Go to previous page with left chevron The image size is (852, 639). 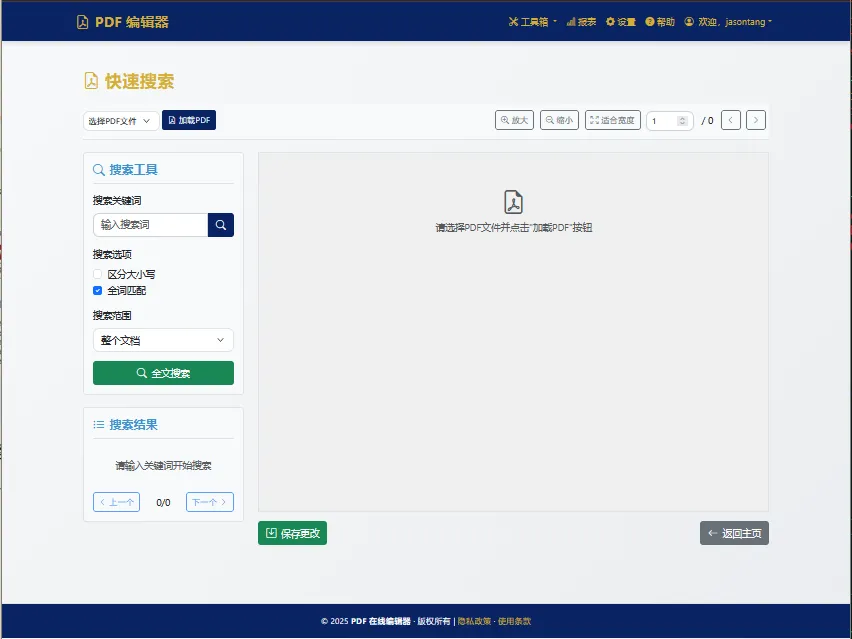[x=730, y=120]
